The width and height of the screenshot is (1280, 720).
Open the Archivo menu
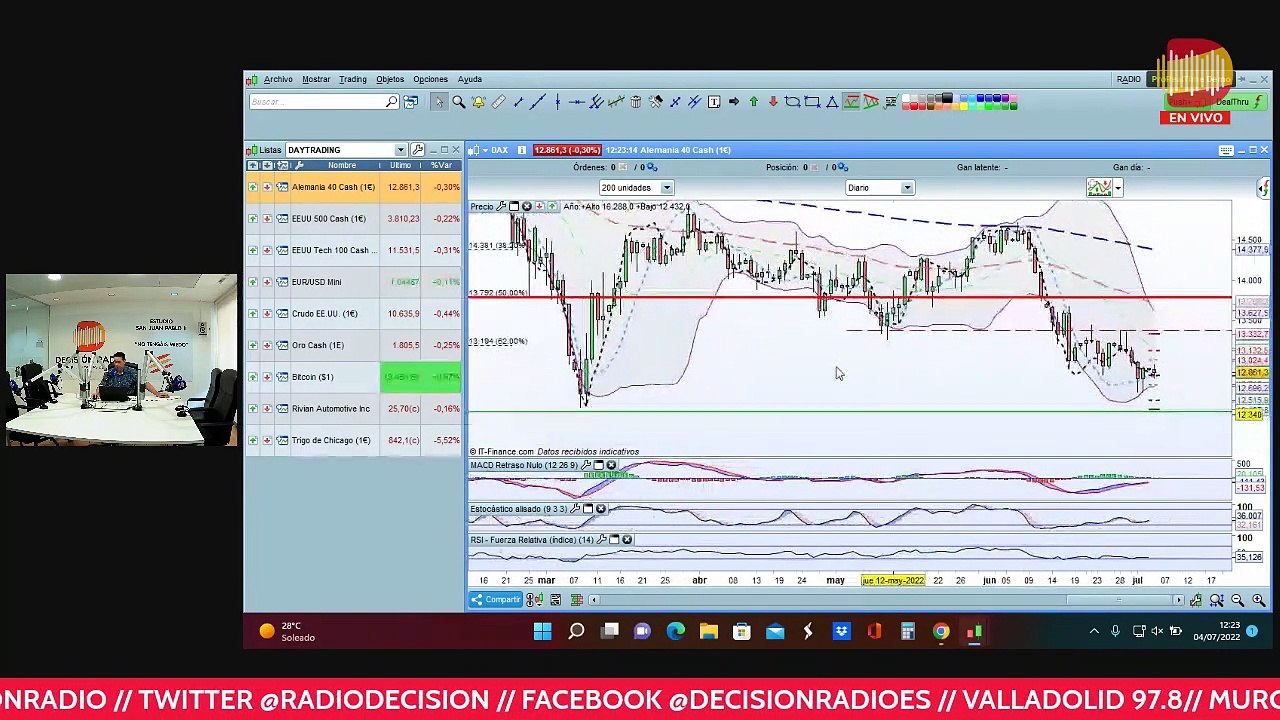coord(278,79)
